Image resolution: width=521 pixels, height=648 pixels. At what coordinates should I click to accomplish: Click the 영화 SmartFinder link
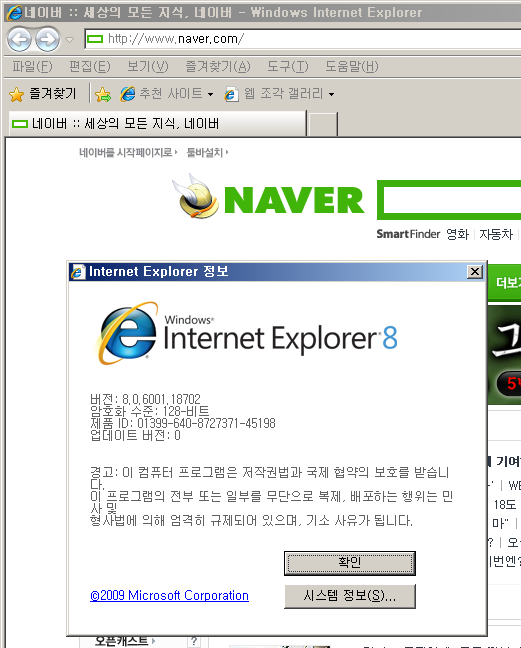pyautogui.click(x=457, y=234)
